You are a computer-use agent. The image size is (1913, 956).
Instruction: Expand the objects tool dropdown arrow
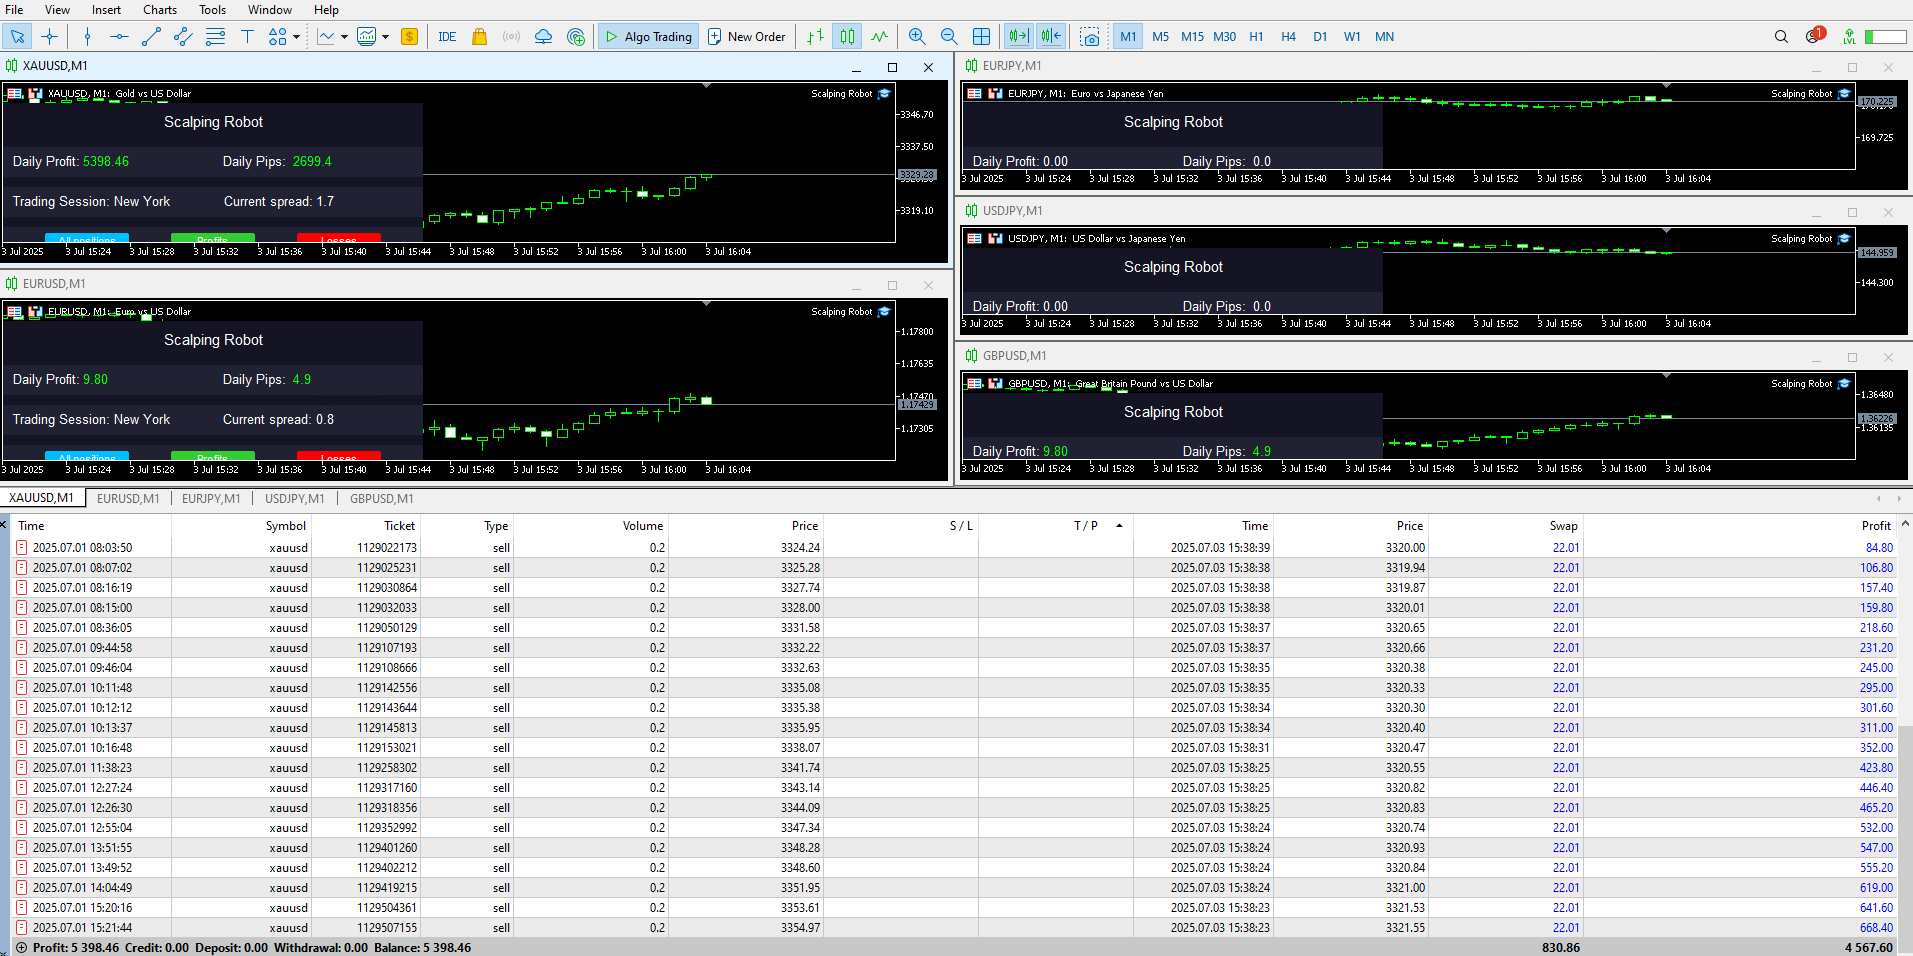pos(296,37)
